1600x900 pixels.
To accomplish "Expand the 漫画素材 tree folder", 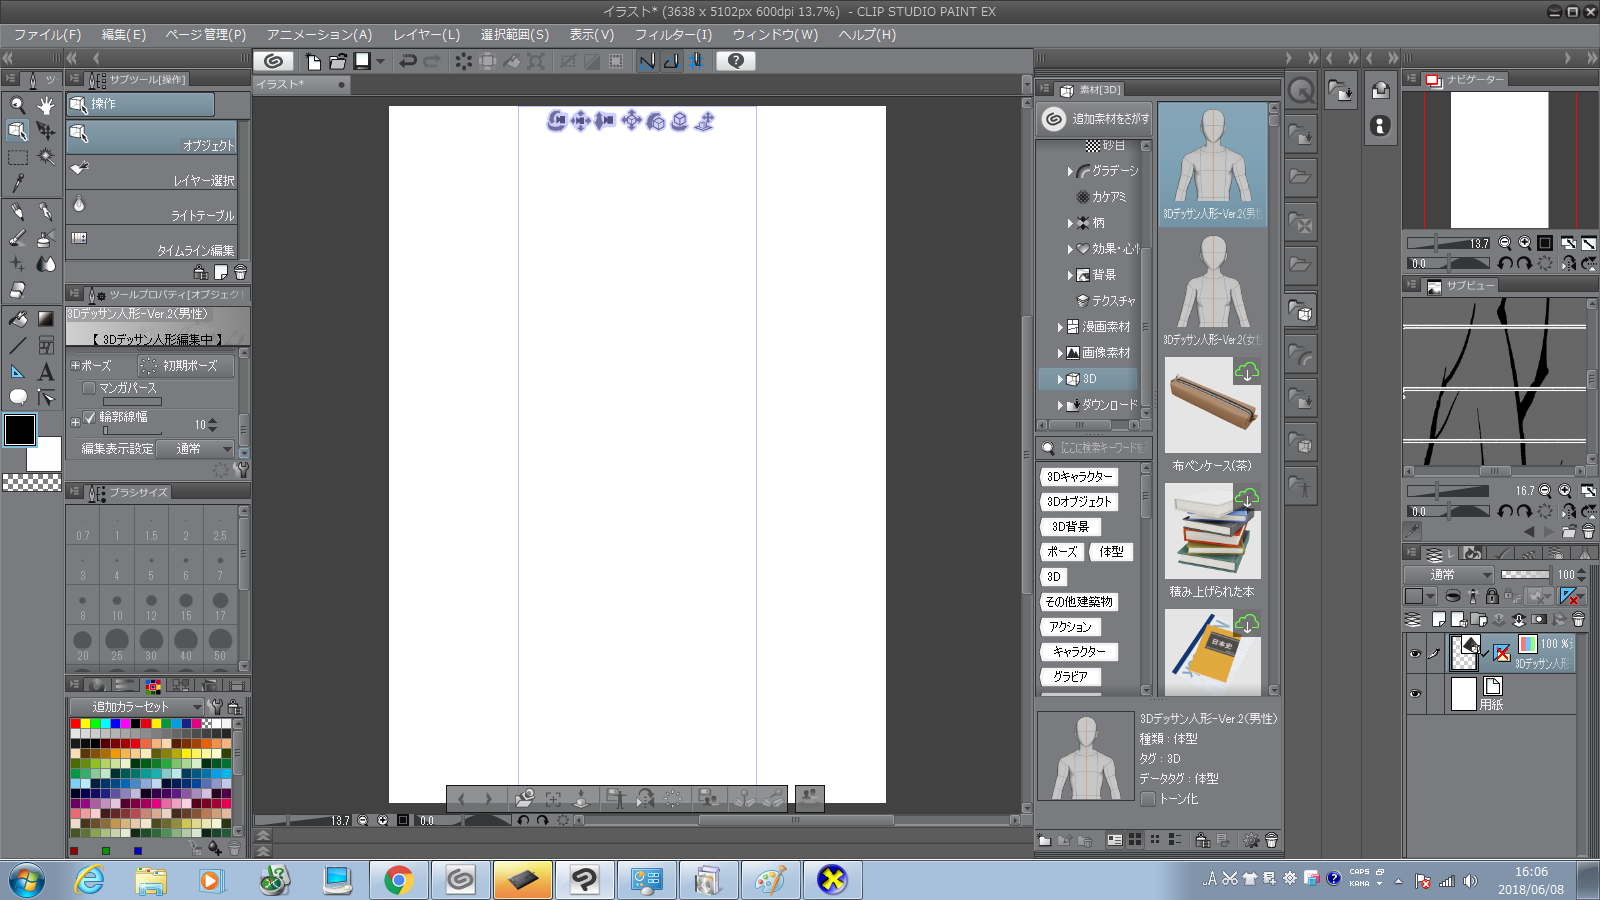I will pyautogui.click(x=1060, y=327).
